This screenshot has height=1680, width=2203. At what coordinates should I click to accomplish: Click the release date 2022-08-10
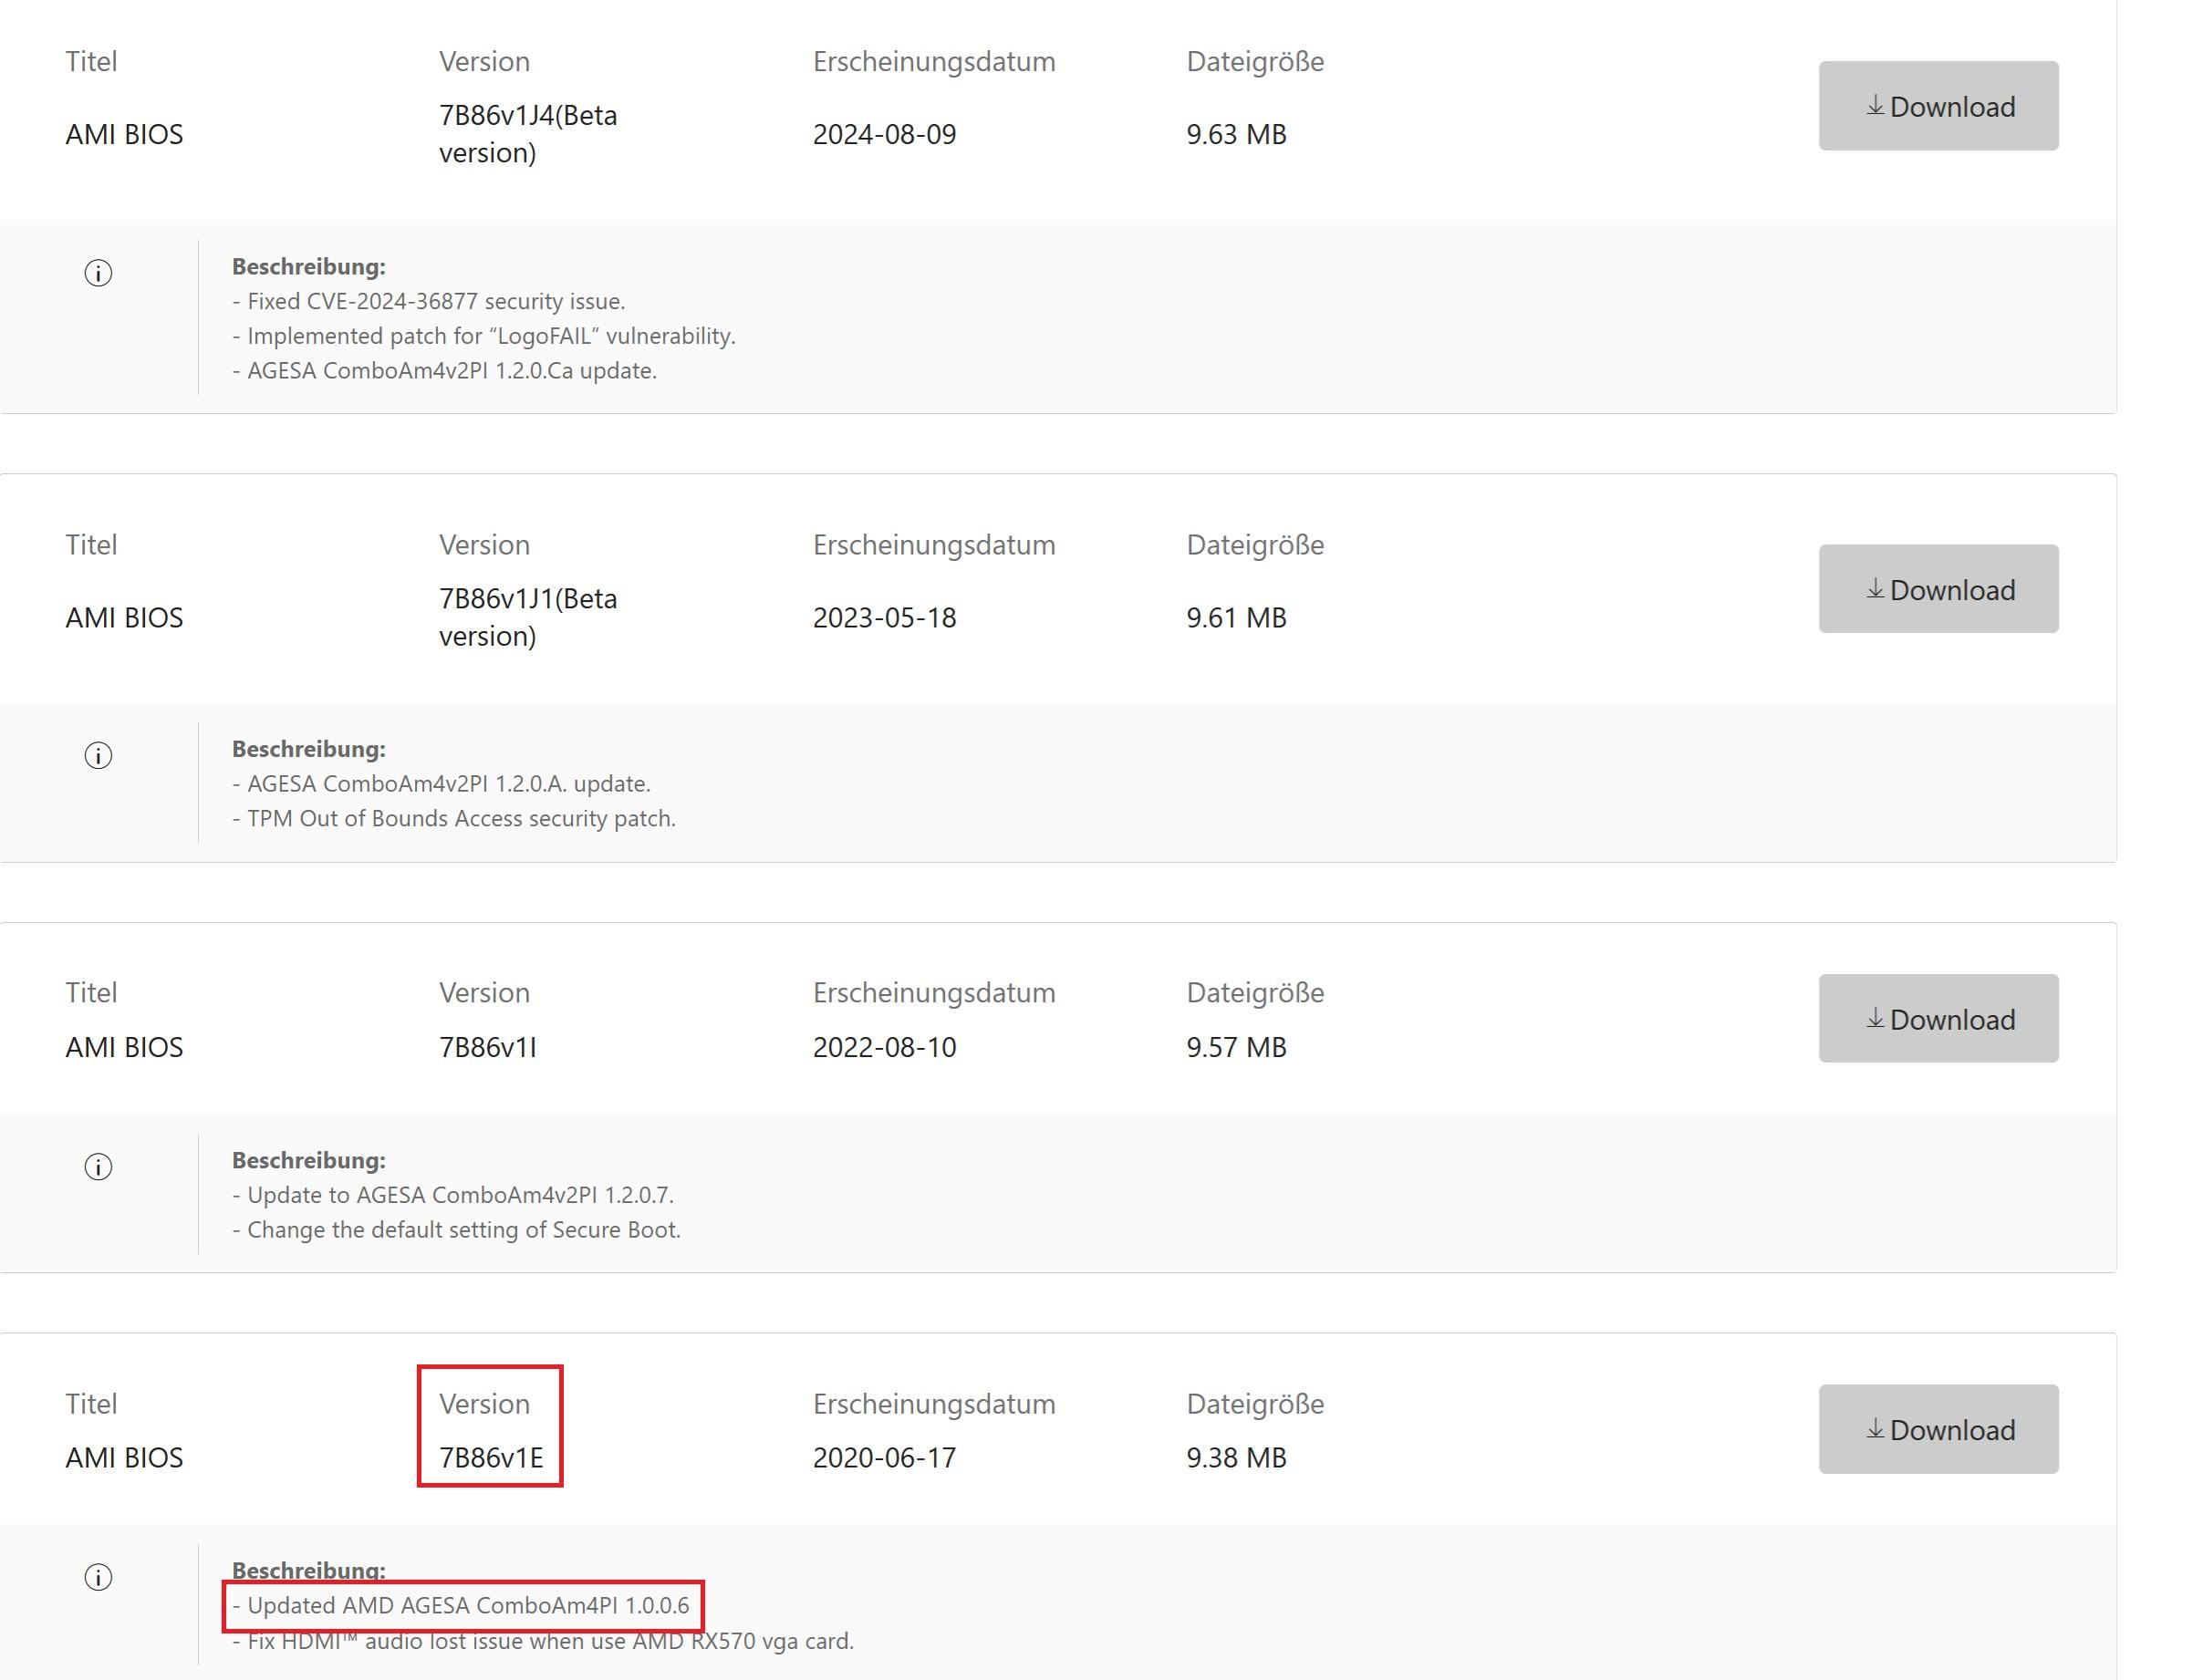[x=884, y=1047]
